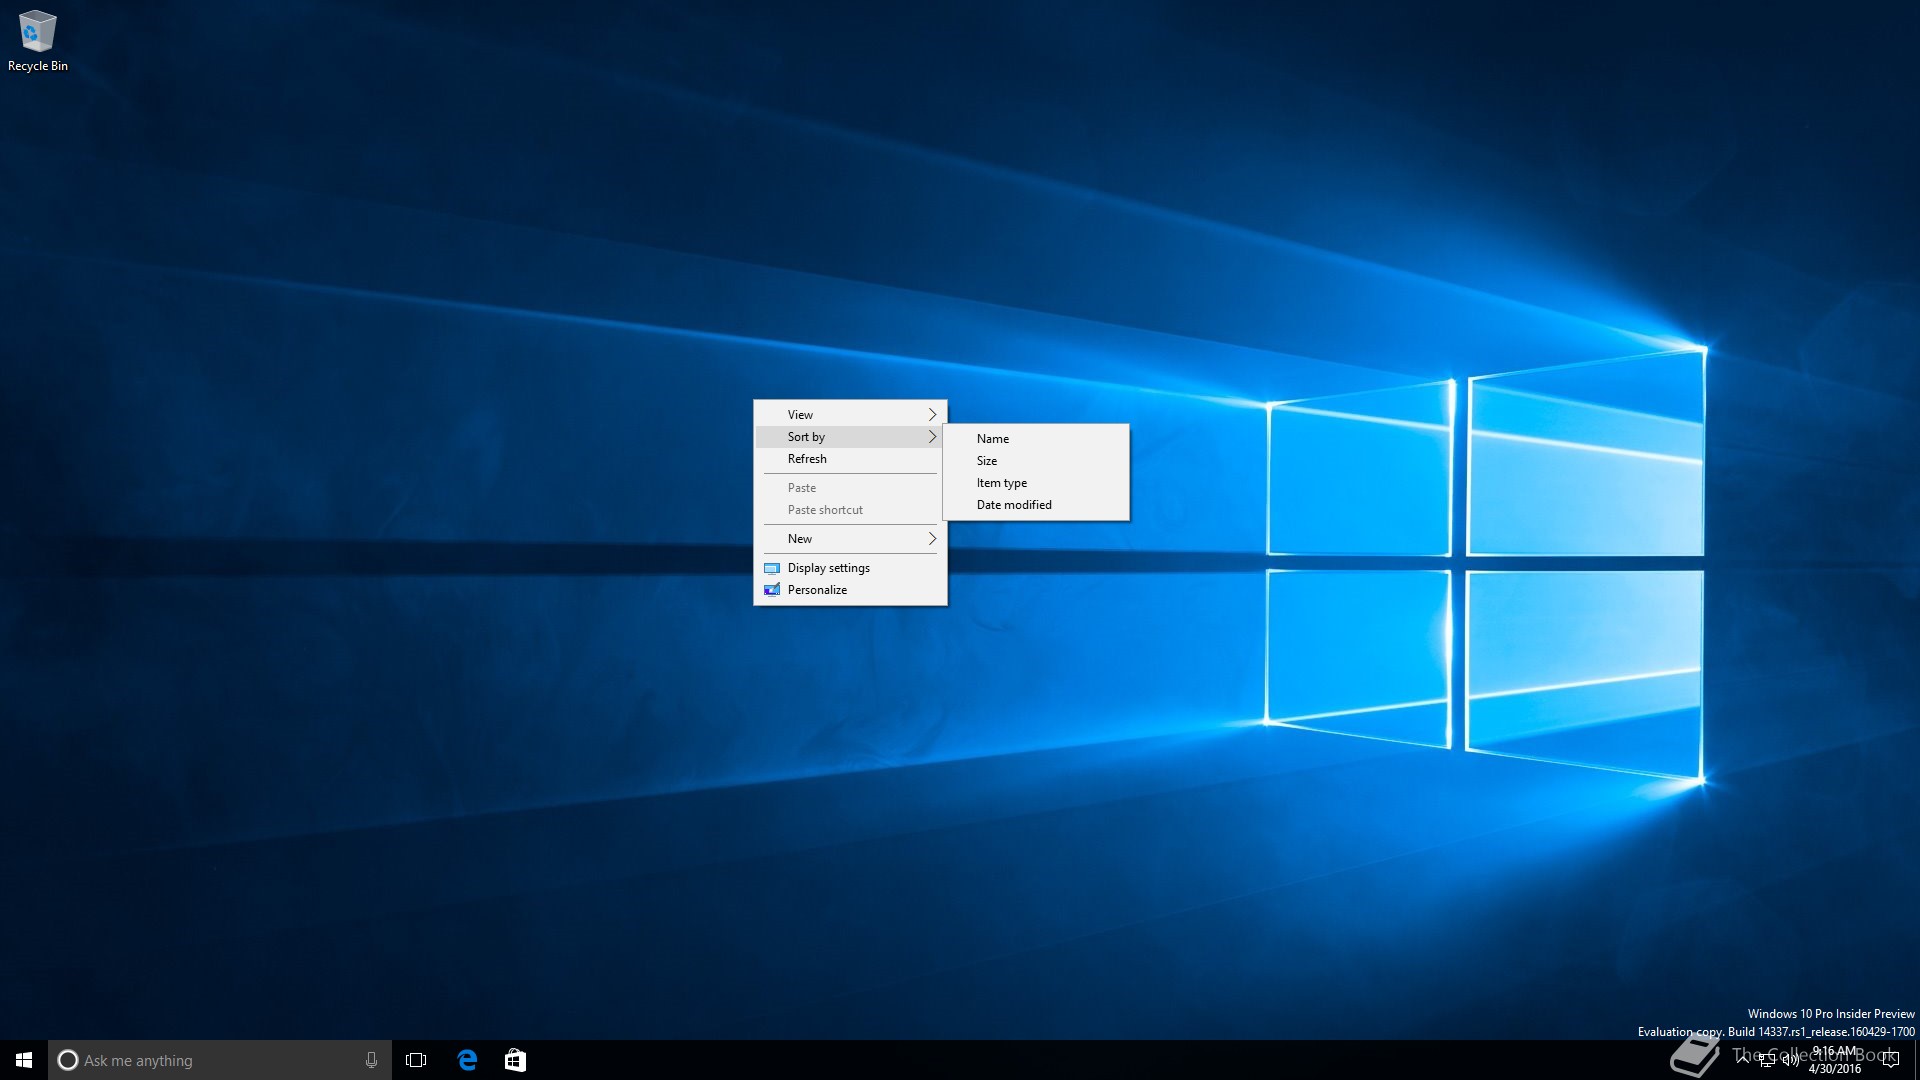Sort by Date modified
The height and width of the screenshot is (1080, 1920).
tap(1014, 505)
